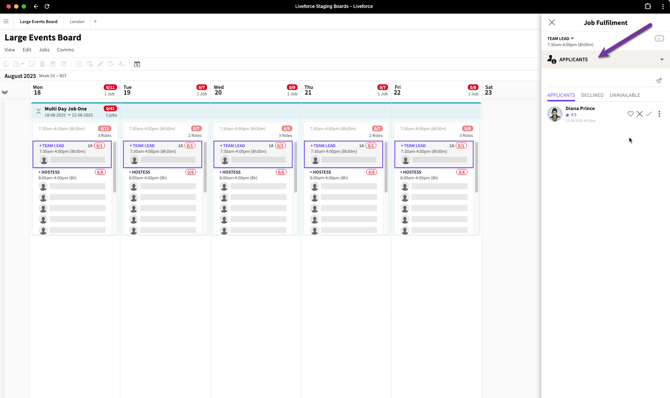The height and width of the screenshot is (398, 670).
Task: Add a new board with plus button
Action: click(x=95, y=21)
